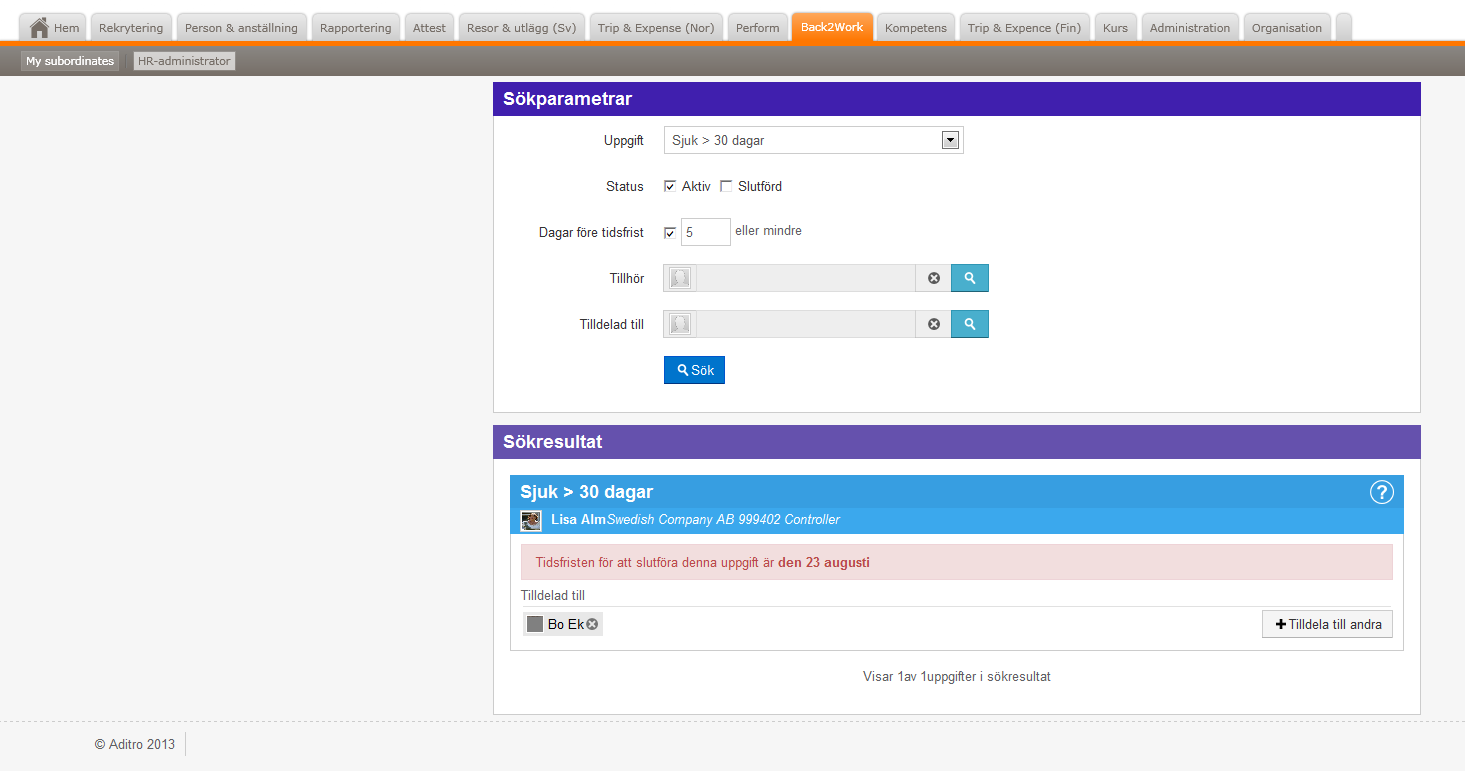Click the Tilldelad till person field
Screen dimensions: 1465x771
tap(806, 324)
